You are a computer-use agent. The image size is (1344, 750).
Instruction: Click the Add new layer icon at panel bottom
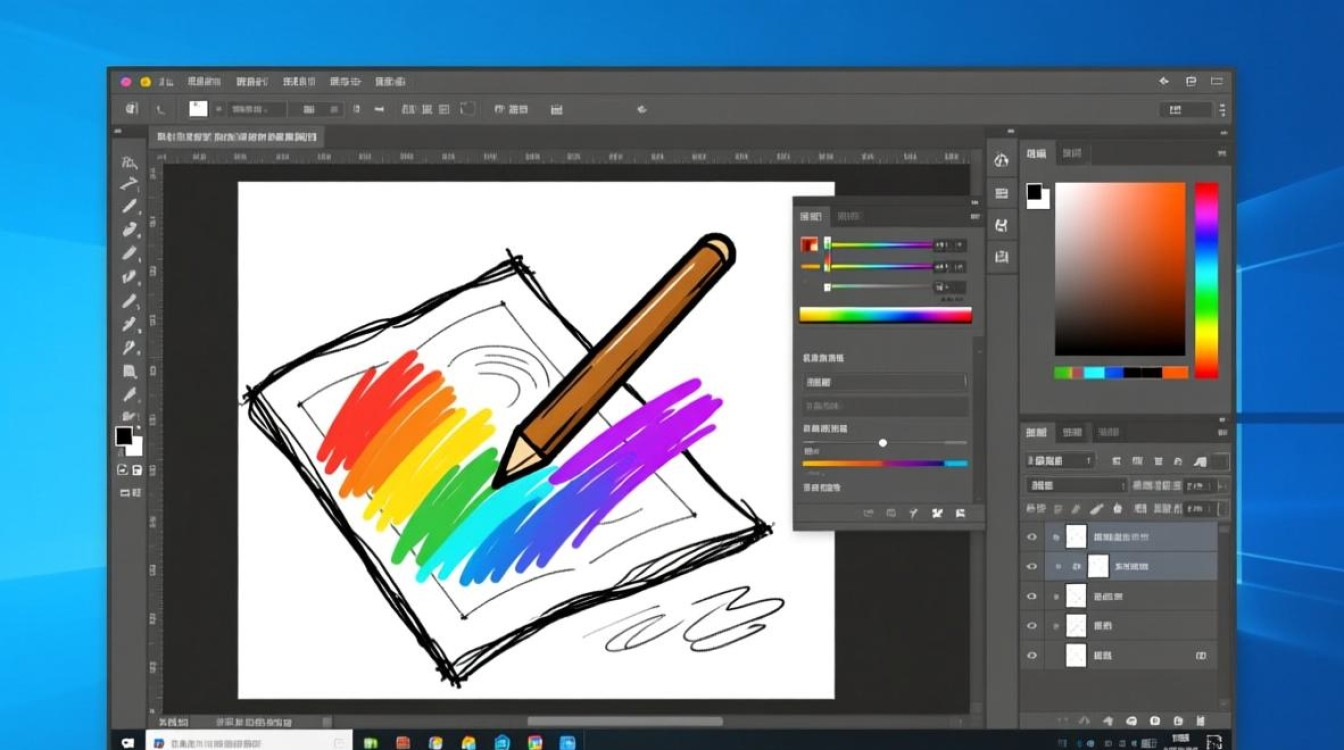coord(1180,718)
